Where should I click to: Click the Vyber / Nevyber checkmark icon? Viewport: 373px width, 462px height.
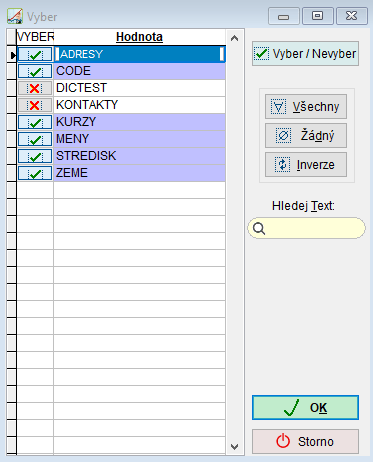[262, 53]
